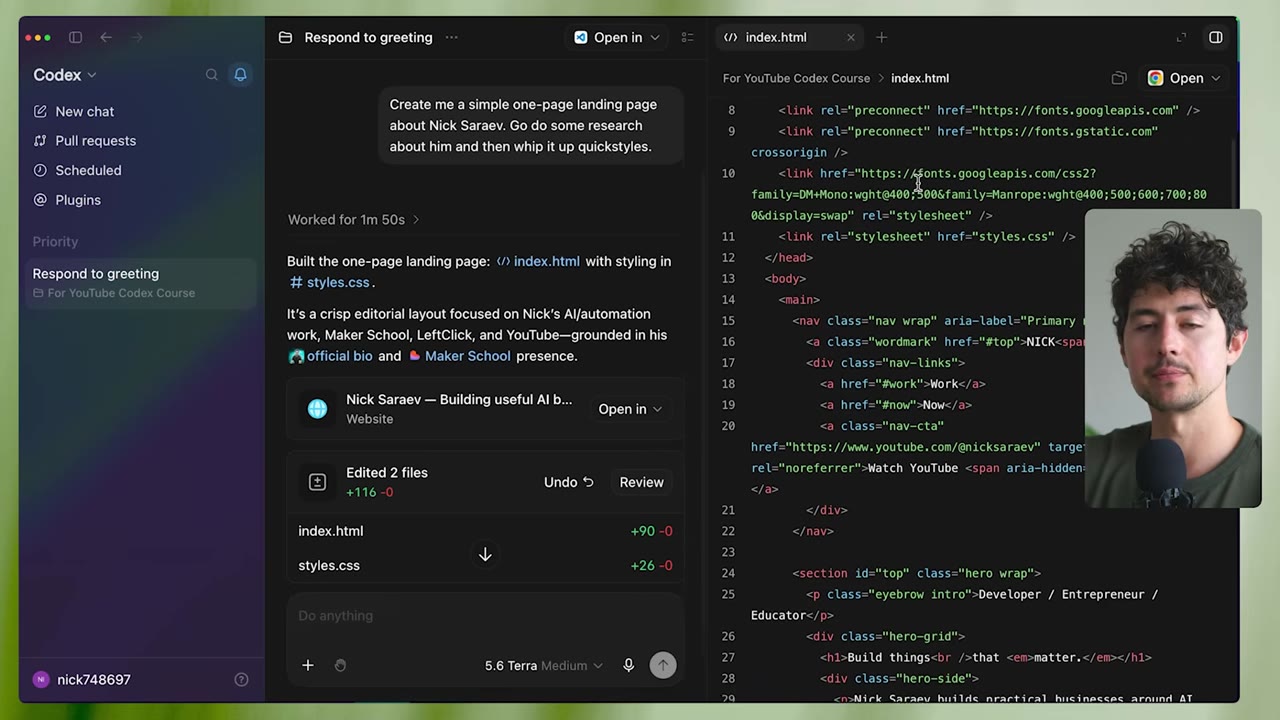Select For YouTube Codex Course breadcrumb
This screenshot has width=1280, height=720.
tap(796, 78)
